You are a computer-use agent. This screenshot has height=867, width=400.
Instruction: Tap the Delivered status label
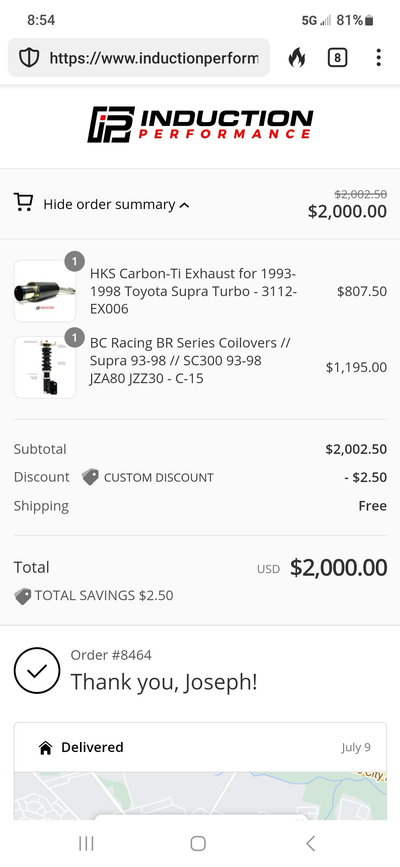pyautogui.click(x=92, y=748)
